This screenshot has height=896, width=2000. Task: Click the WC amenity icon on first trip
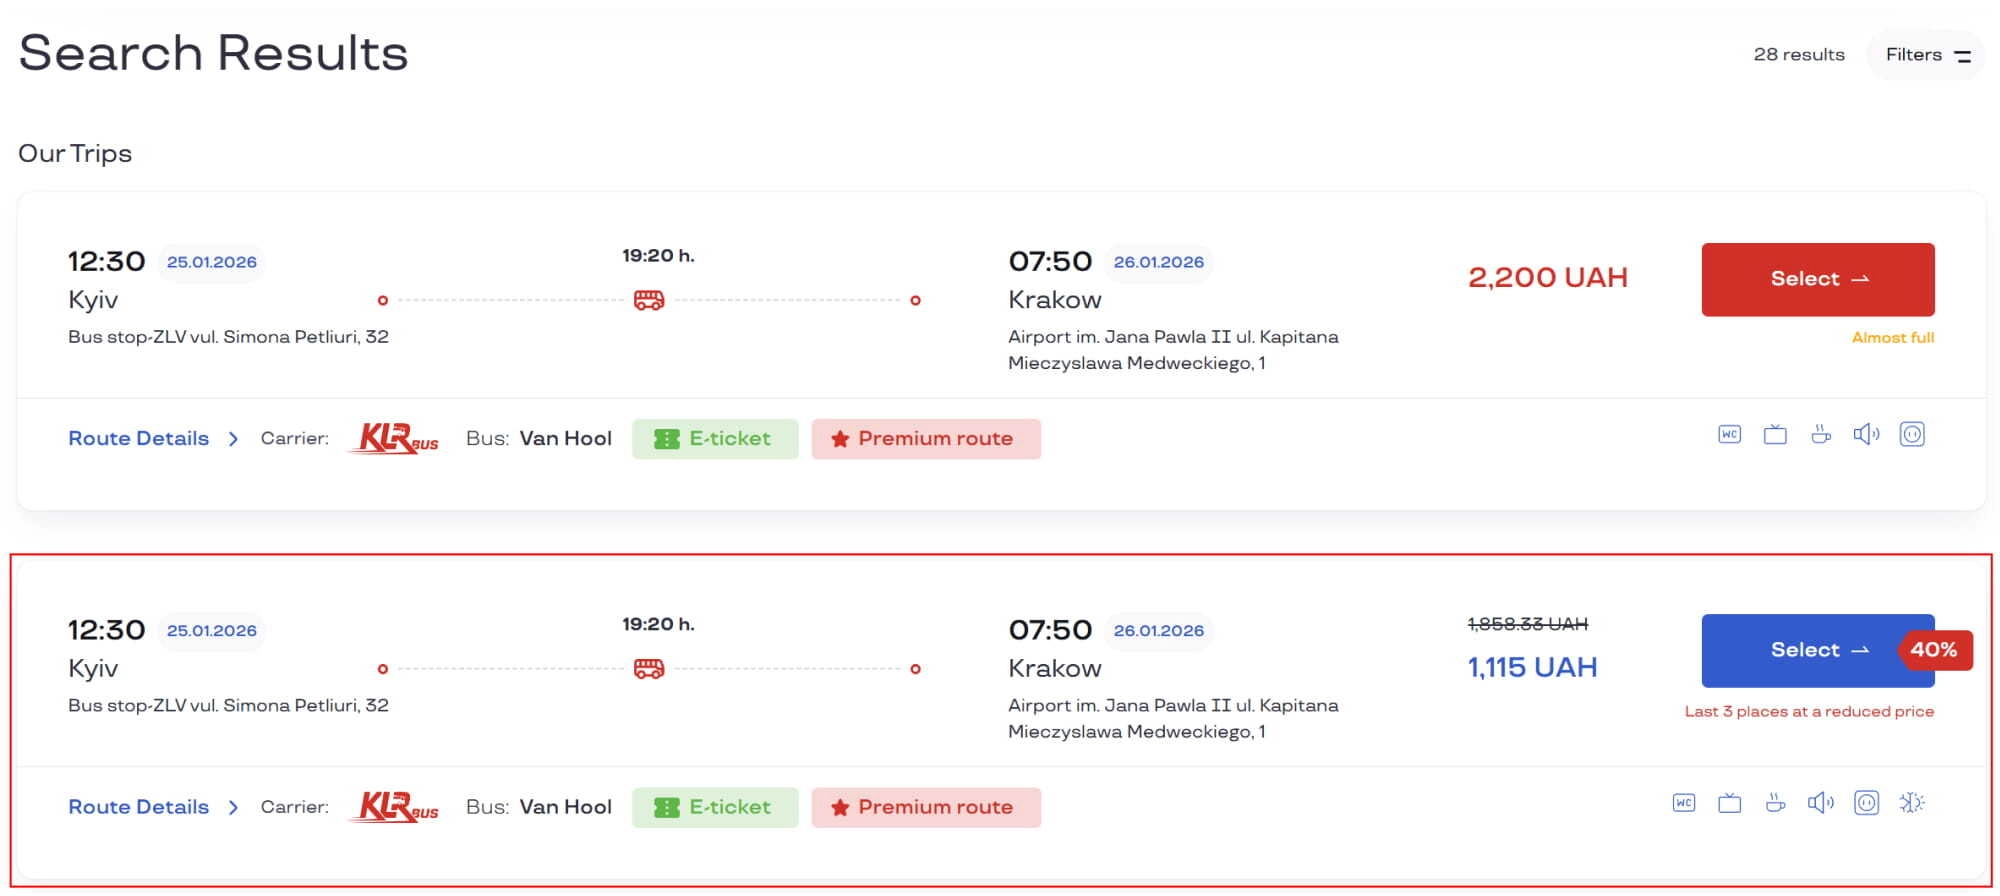(1730, 434)
